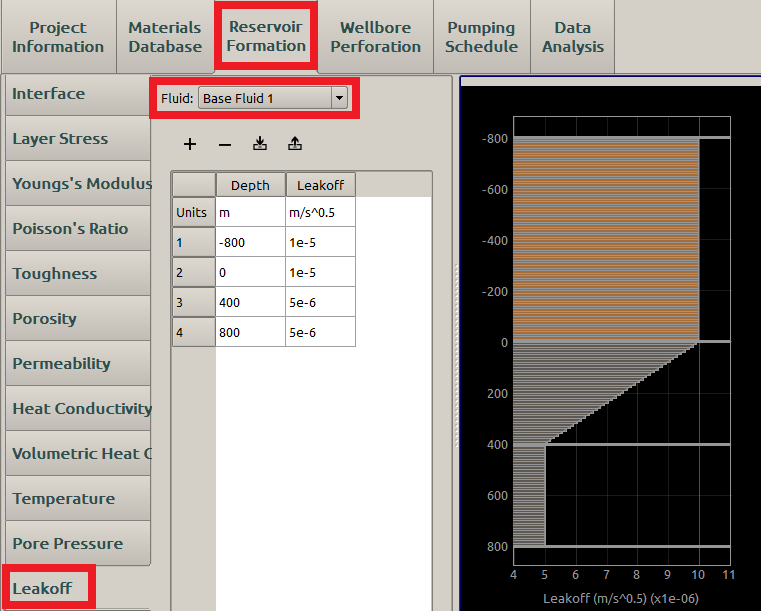Click the panel splitter handle beside the plot
The height and width of the screenshot is (611, 761).
(456, 356)
